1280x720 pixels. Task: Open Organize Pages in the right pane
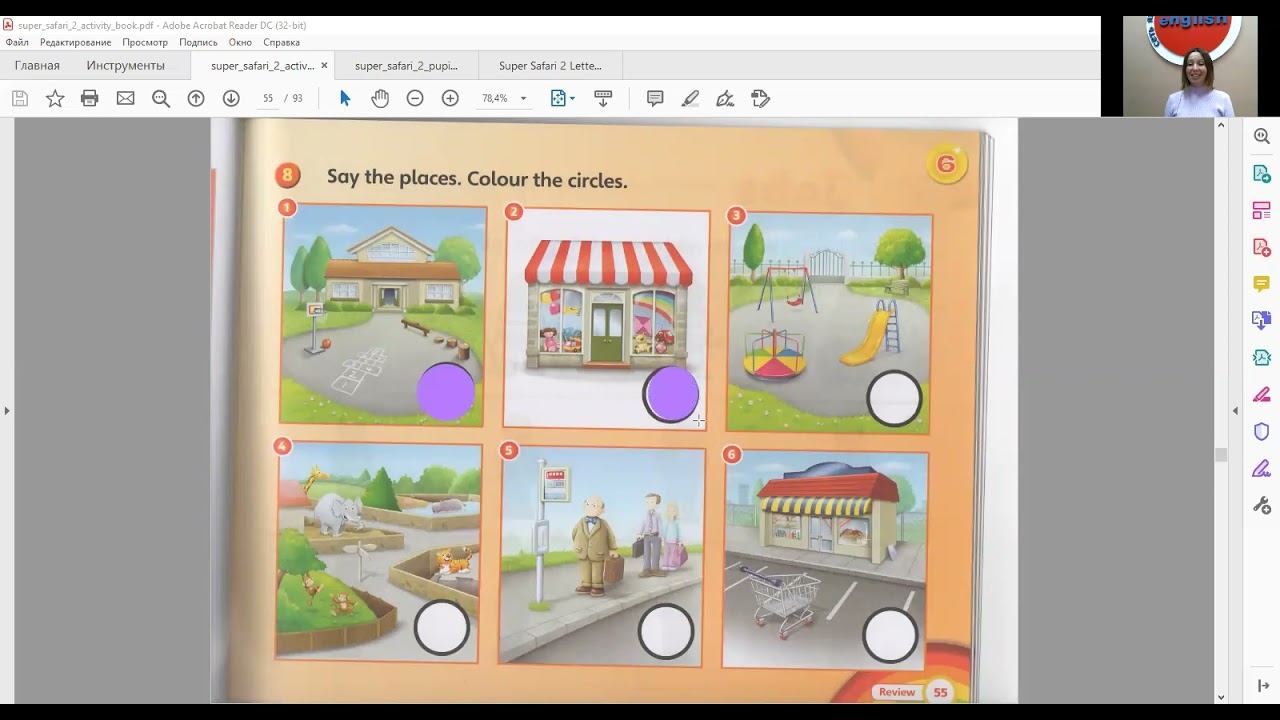coord(1262,211)
